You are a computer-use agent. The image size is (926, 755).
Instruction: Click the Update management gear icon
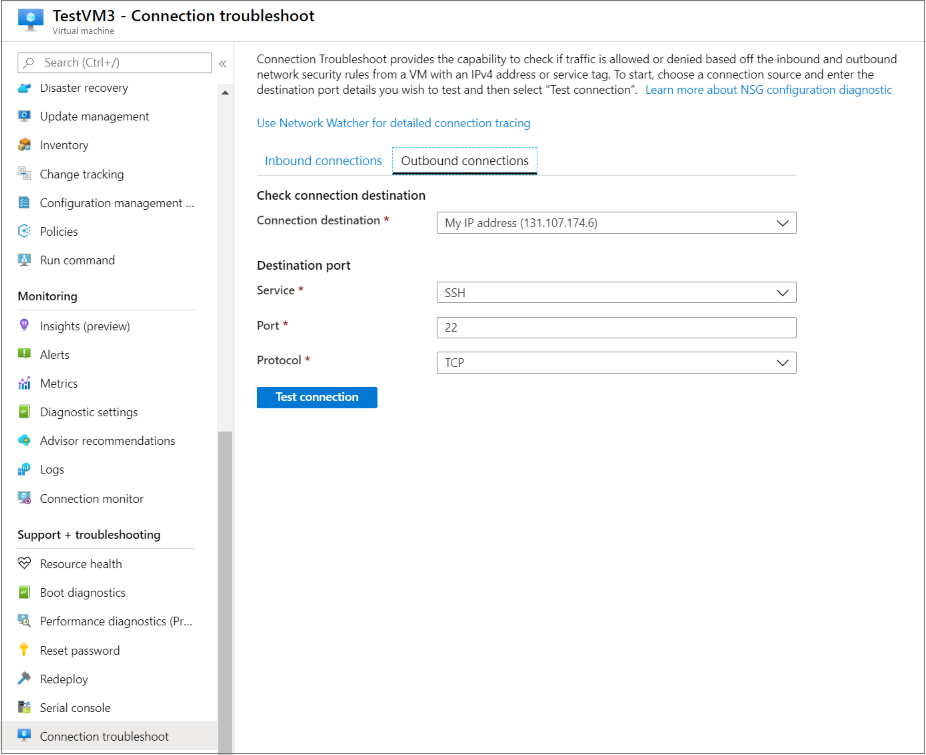pos(25,116)
